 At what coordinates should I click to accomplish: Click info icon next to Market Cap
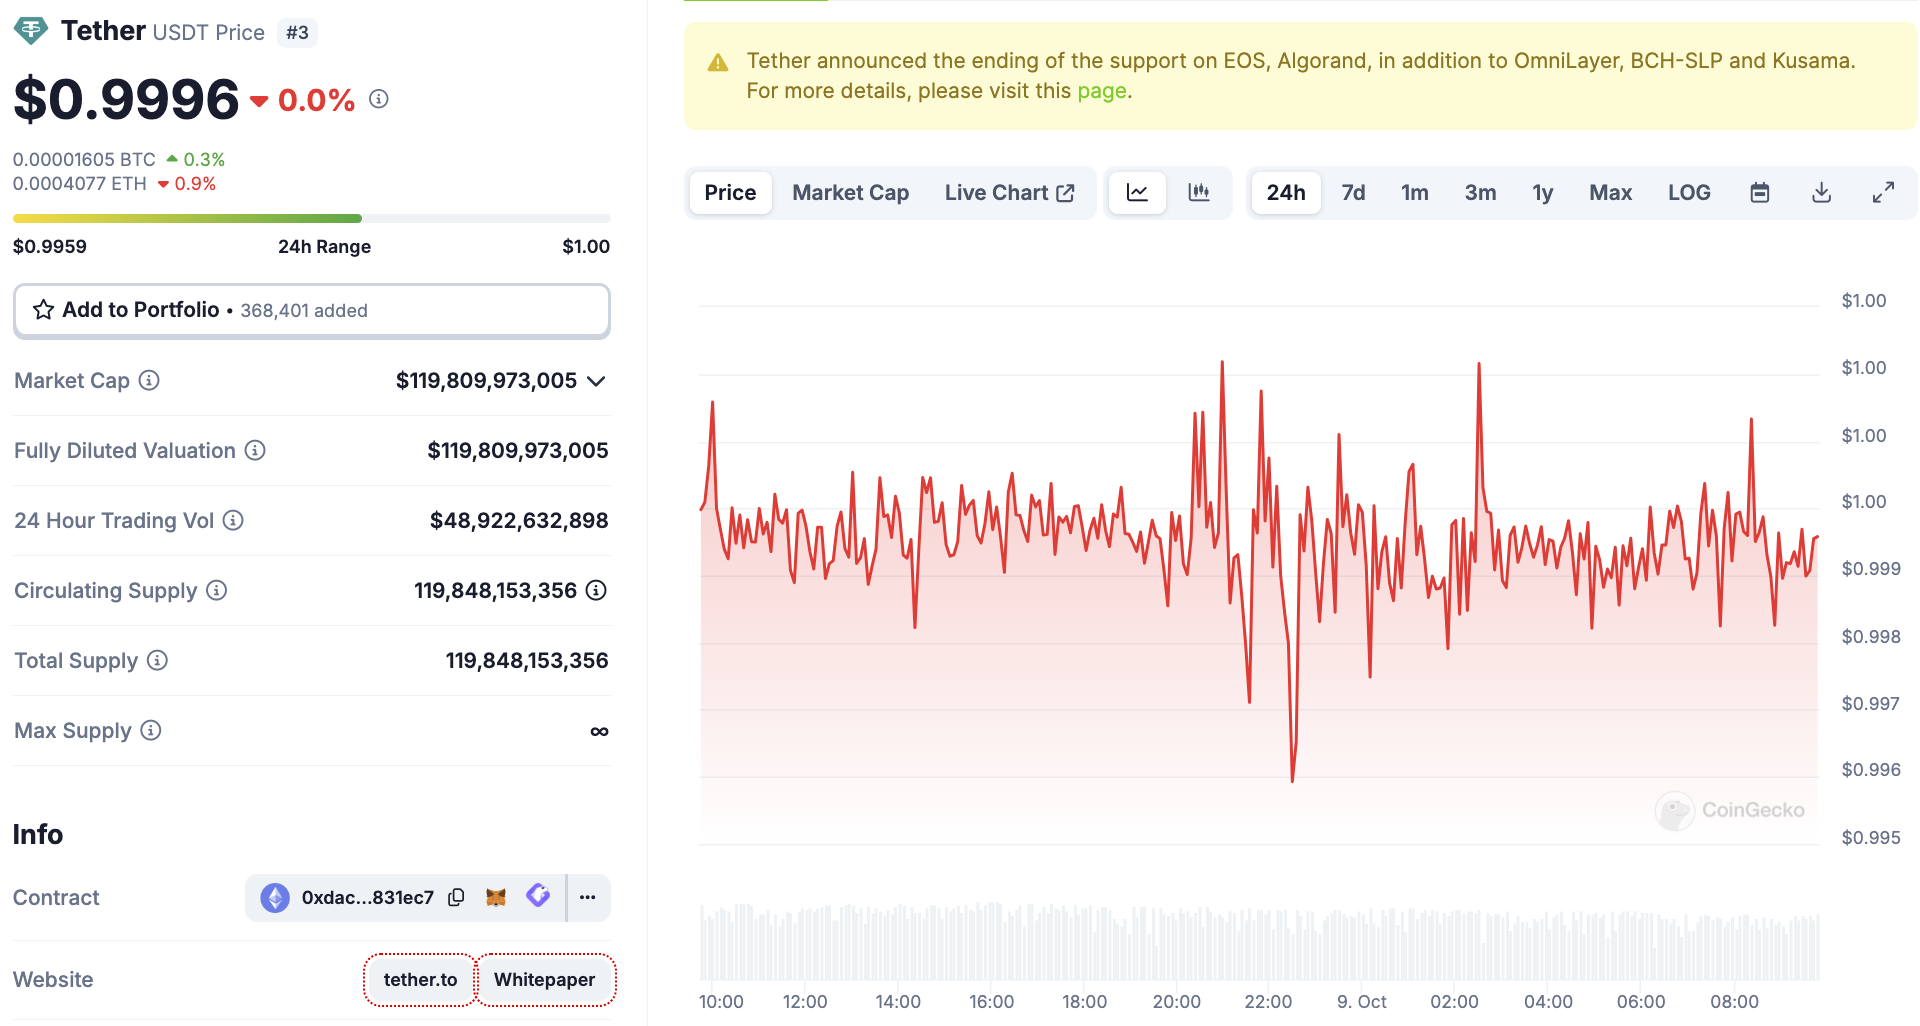[149, 380]
